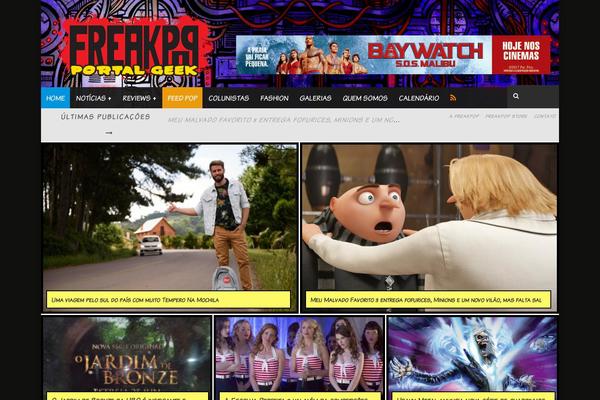Open the FreakPop Store link
The width and height of the screenshot is (600, 400).
tap(506, 116)
